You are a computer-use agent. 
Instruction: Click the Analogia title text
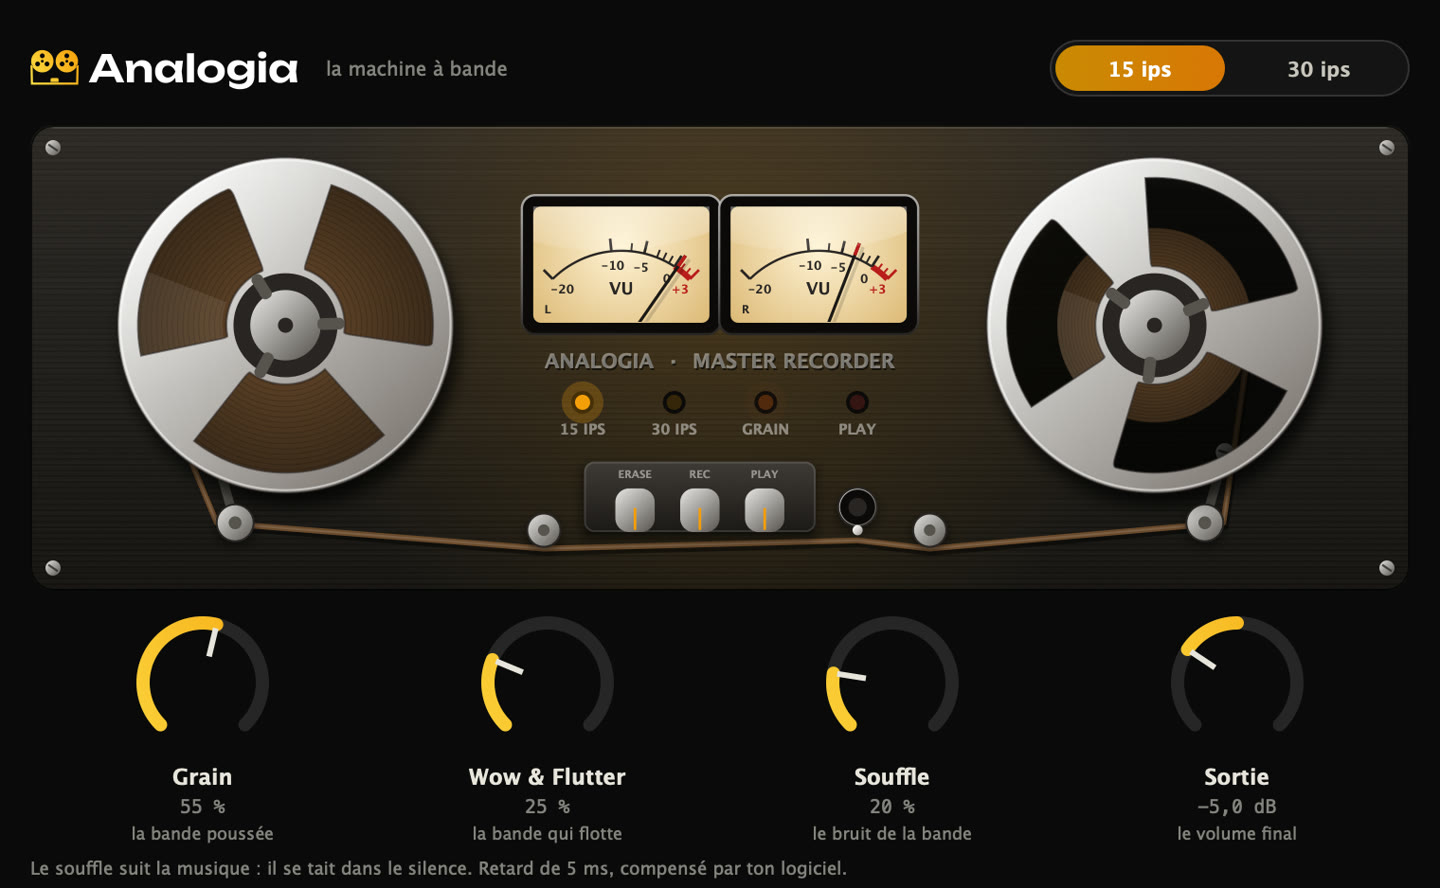click(194, 69)
